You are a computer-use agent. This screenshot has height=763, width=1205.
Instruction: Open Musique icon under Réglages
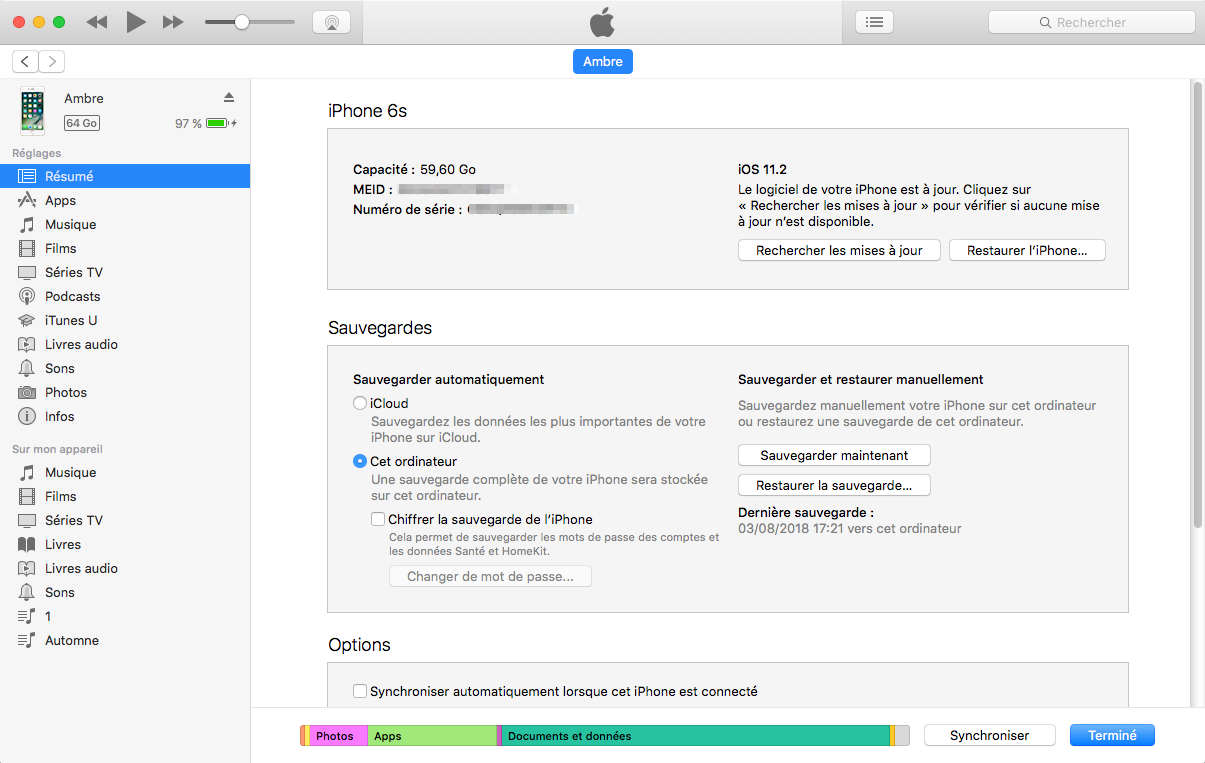click(27, 224)
